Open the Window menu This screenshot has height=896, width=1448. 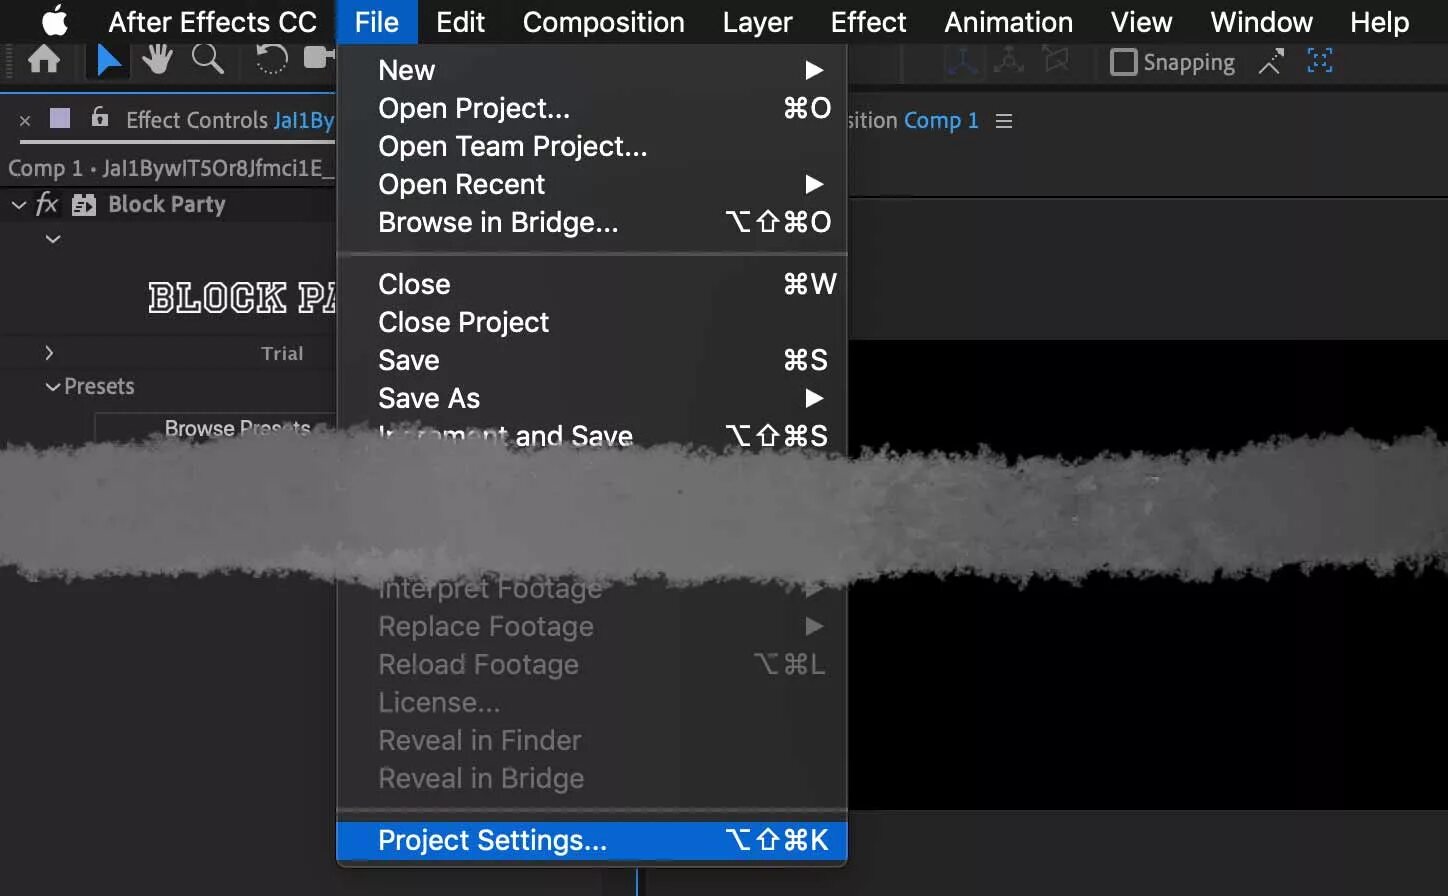[1261, 22]
